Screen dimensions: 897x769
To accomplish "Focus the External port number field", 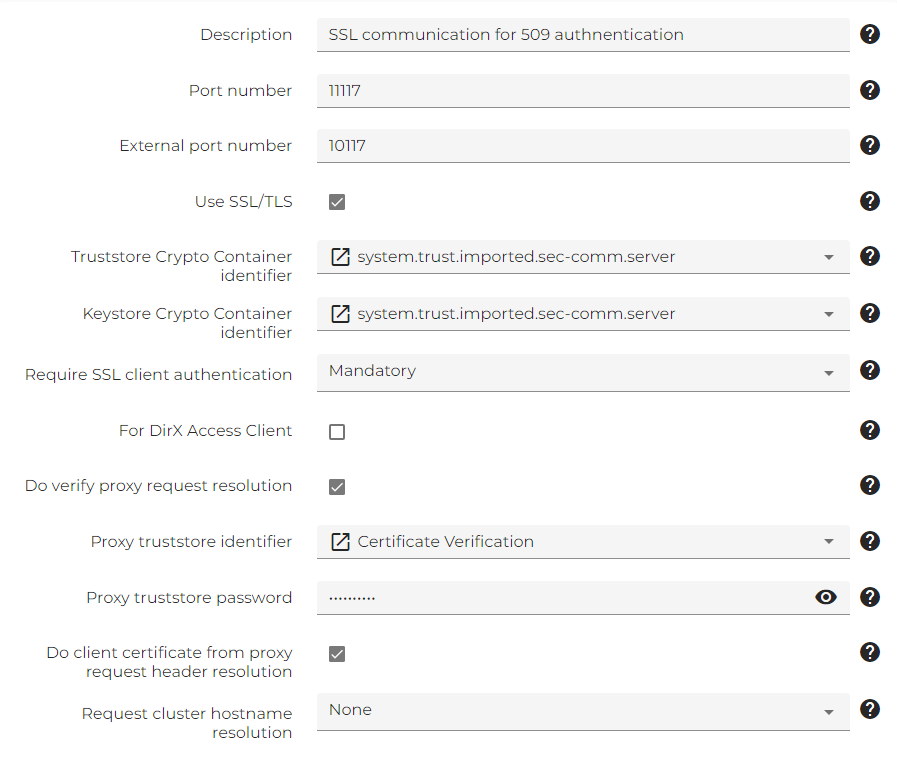I will 583,146.
